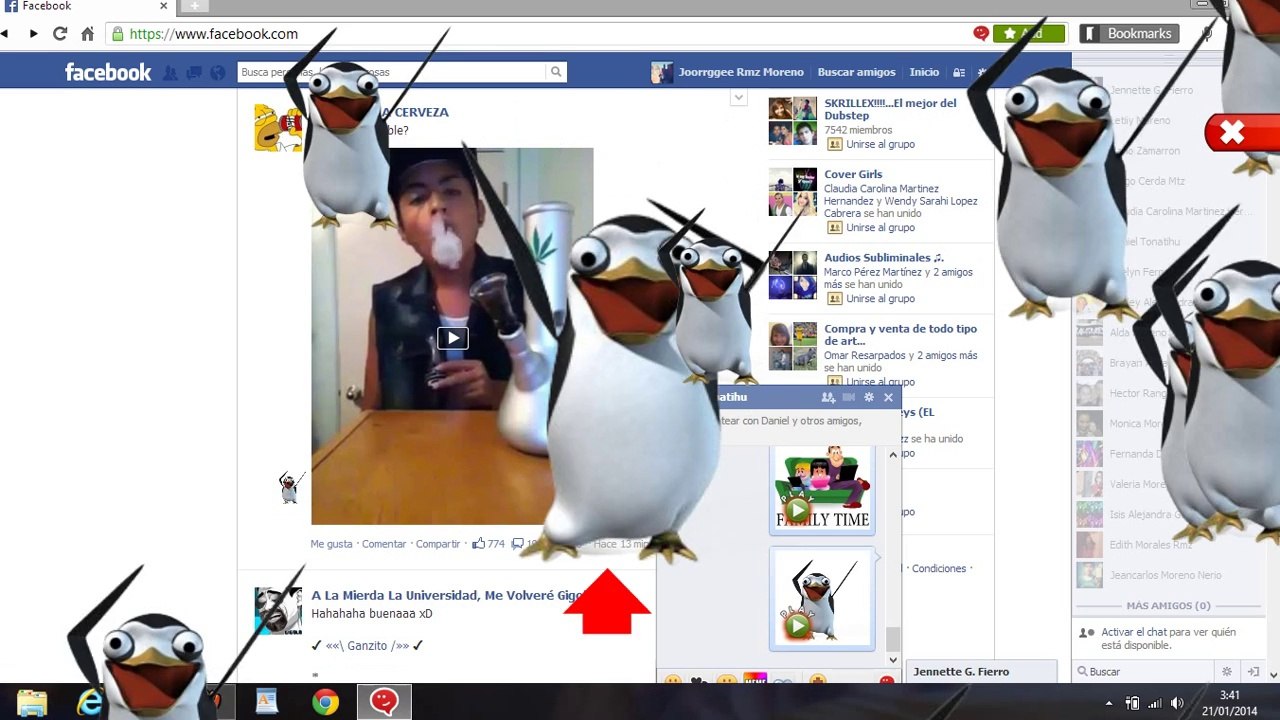The height and width of the screenshot is (720, 1280).
Task: Join Cover Girls group via Unirse al grupo
Action: pos(880,227)
